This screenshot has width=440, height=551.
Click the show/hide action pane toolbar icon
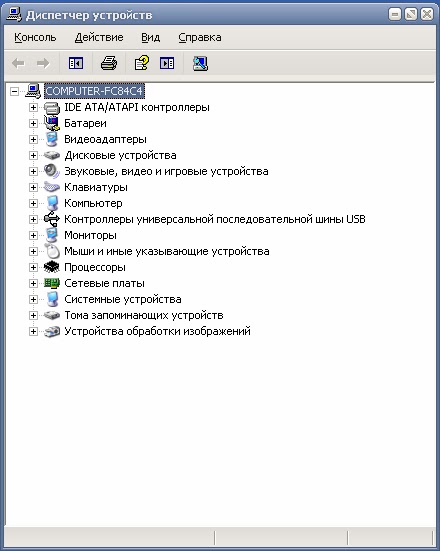pyautogui.click(x=167, y=63)
